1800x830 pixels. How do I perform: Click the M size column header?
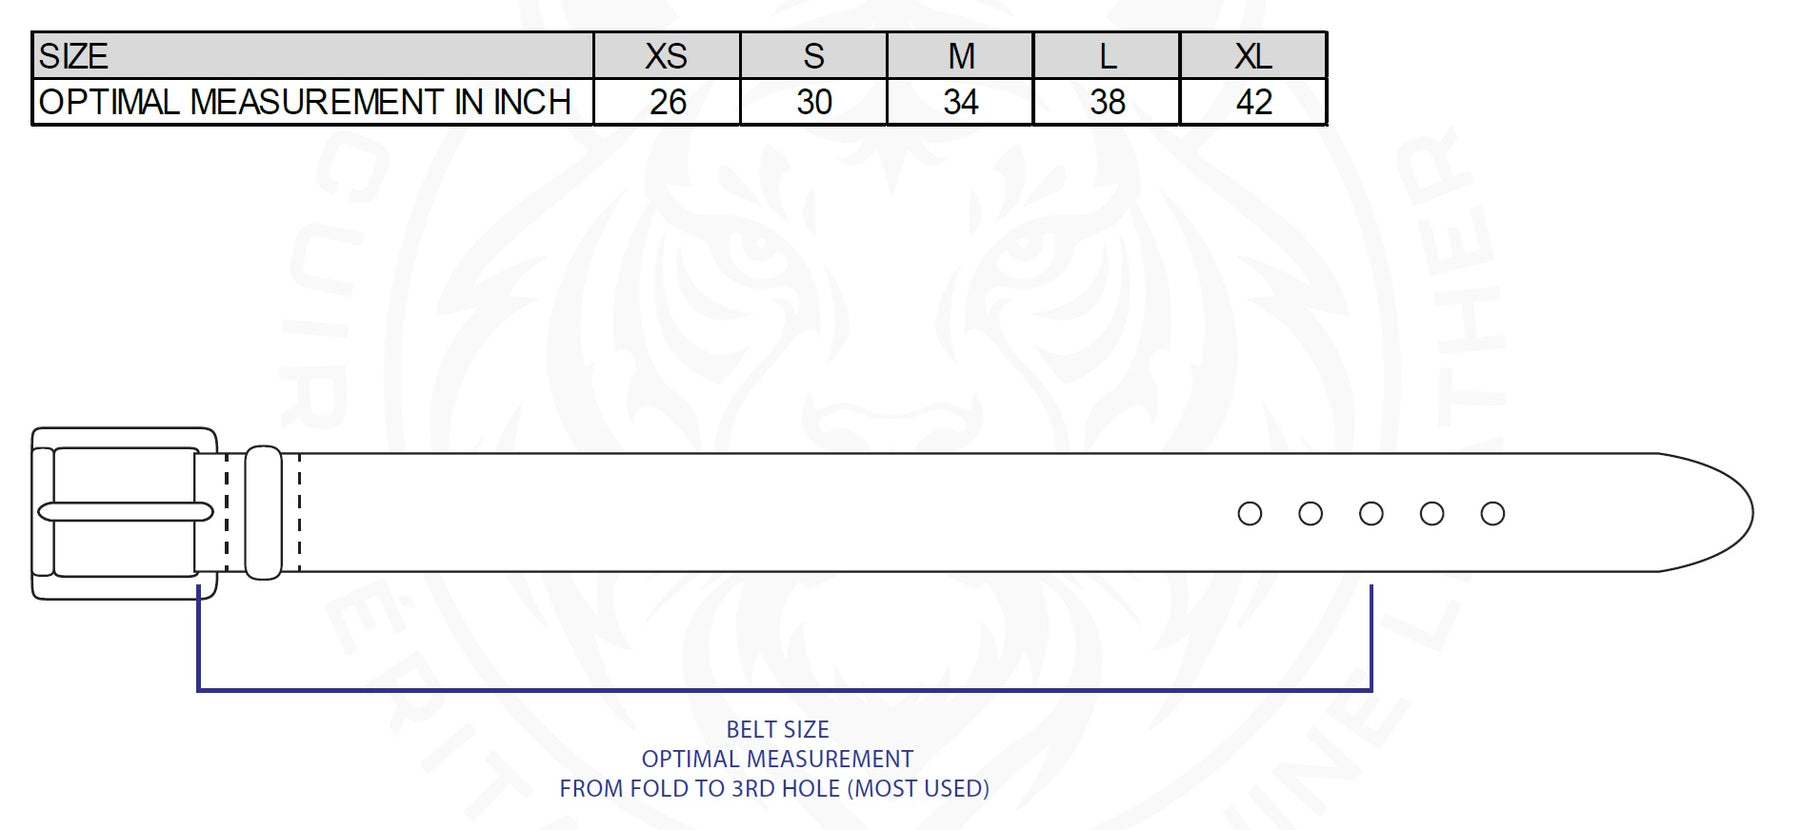pos(960,56)
